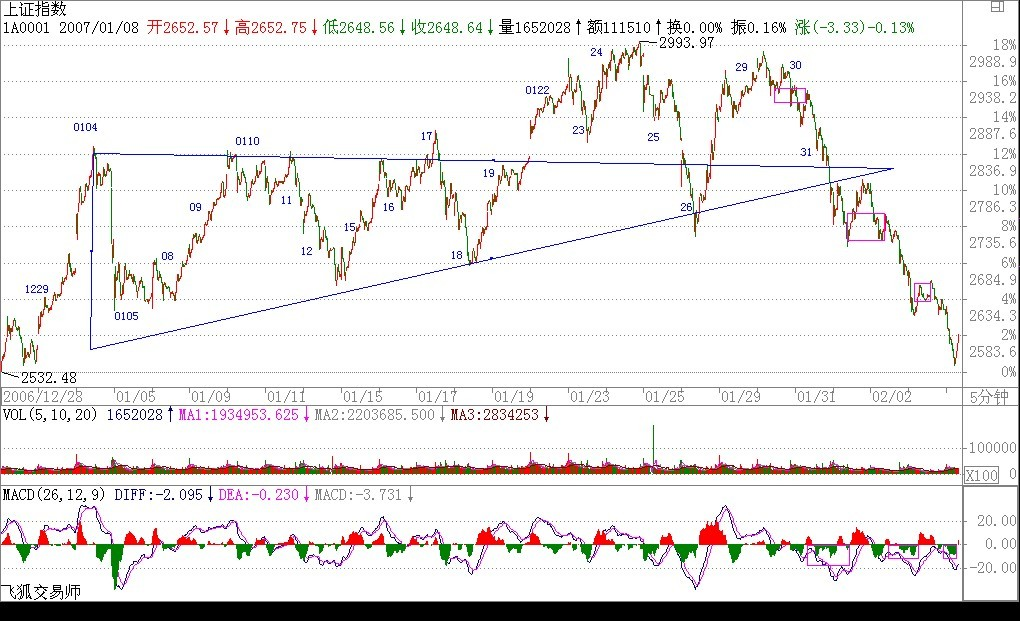This screenshot has width=1020, height=621.
Task: Select magenta rectangle near annotation 30
Action: pyautogui.click(x=789, y=95)
